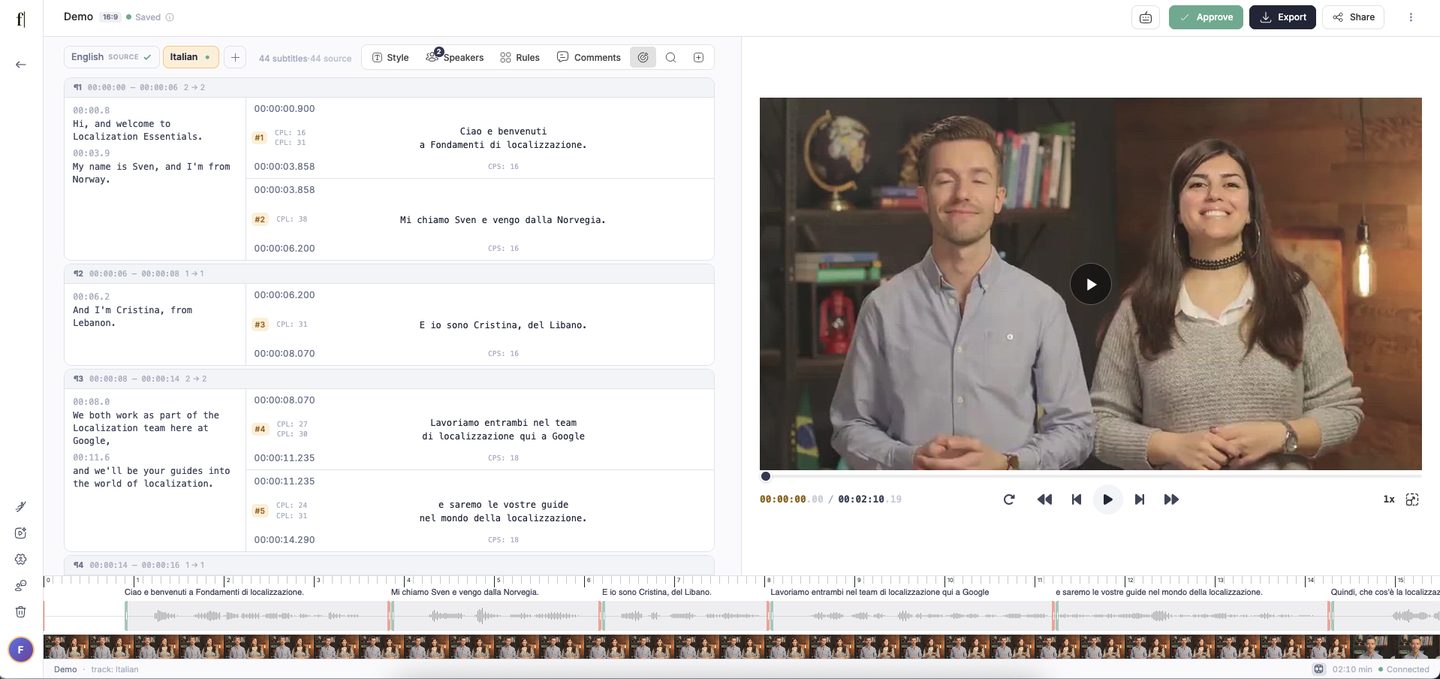
Task: Click the Connected status indicator
Action: point(1404,669)
